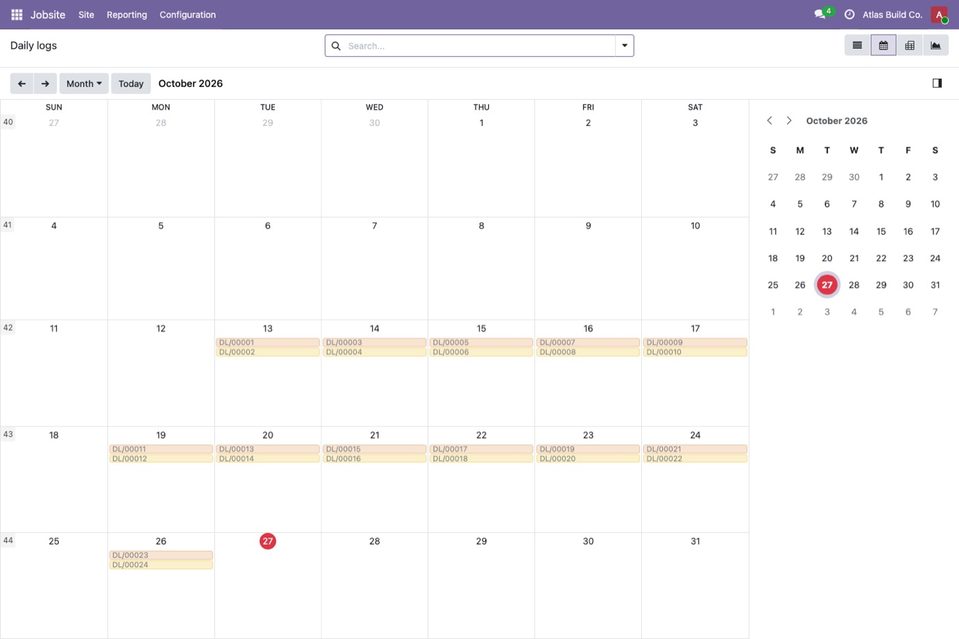Viewport: 959px width, 639px height.
Task: Open daily log DL/00021
Action: click(695, 449)
